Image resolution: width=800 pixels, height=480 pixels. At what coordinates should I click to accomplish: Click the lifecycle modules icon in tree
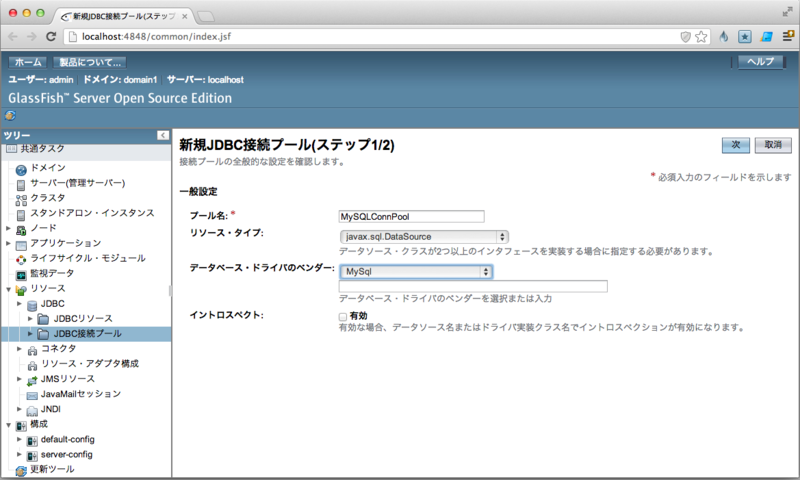[20, 258]
